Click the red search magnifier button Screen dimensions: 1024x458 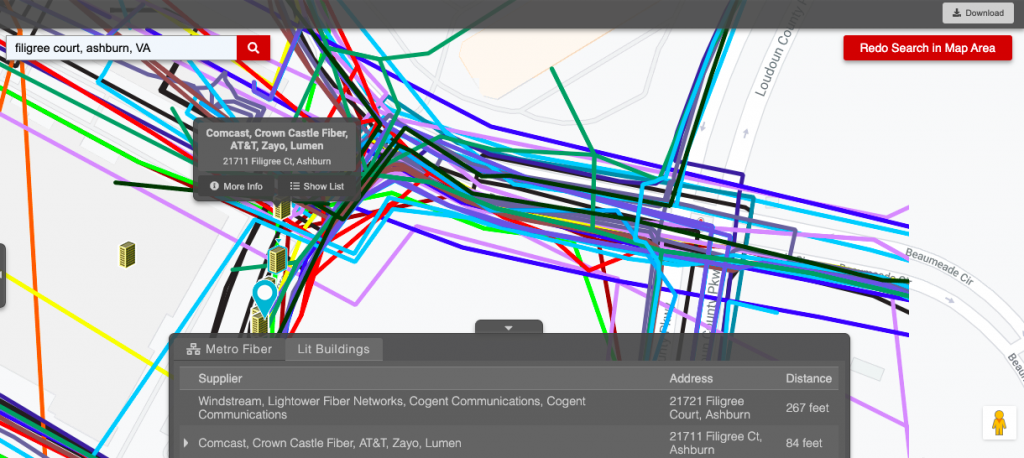coord(253,47)
